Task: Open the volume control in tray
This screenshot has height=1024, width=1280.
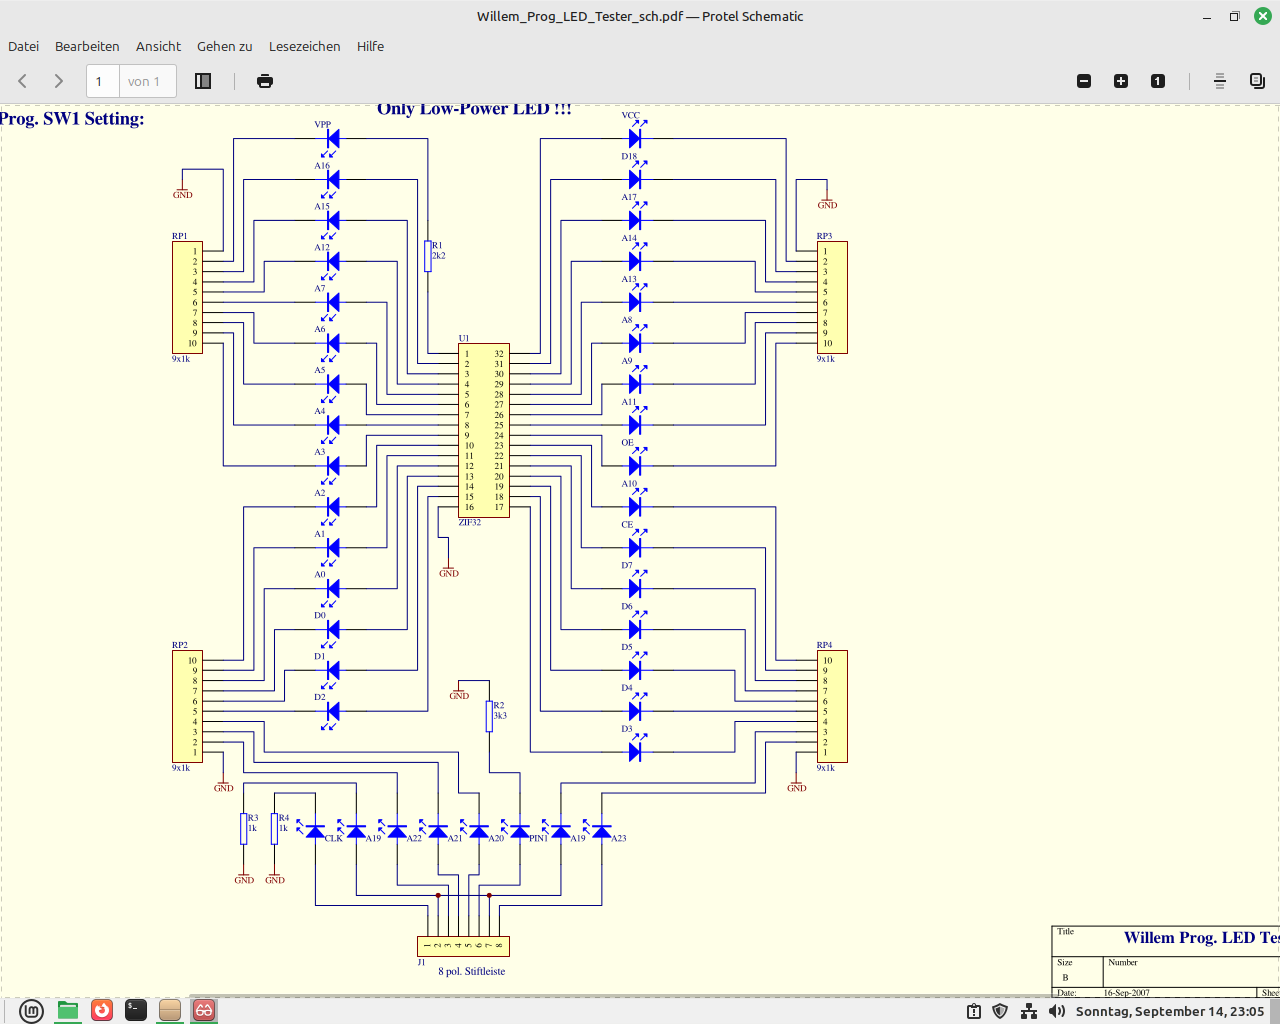Action: pos(1057,1011)
